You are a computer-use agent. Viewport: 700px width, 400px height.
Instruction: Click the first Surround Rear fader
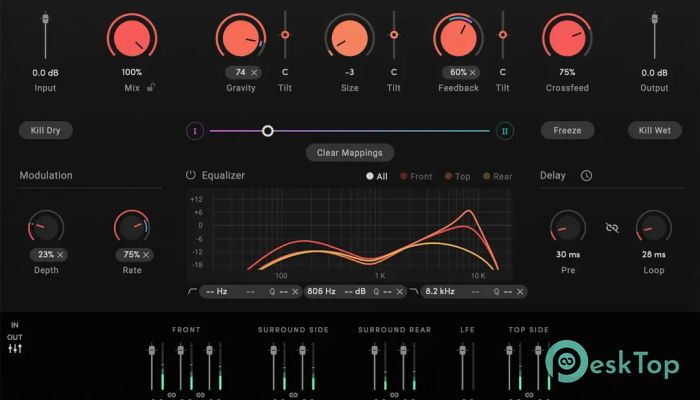click(375, 350)
